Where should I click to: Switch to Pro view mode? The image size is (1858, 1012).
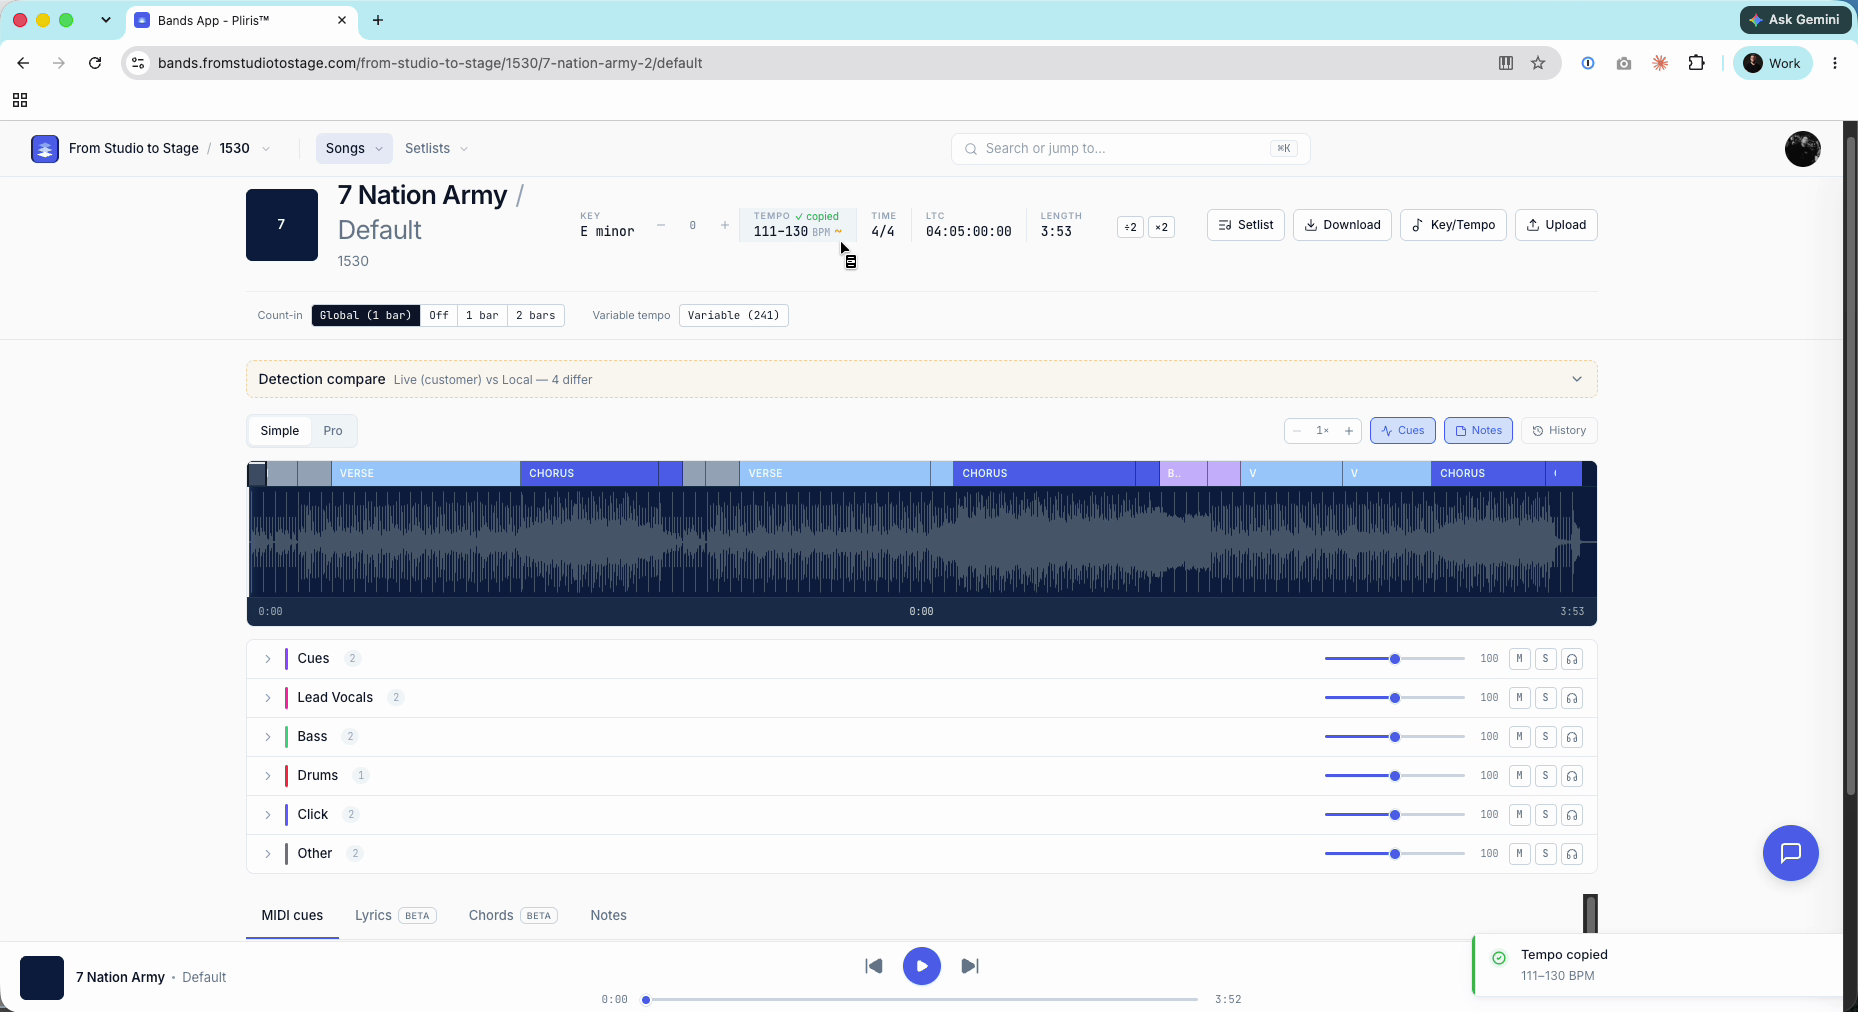[x=333, y=431]
